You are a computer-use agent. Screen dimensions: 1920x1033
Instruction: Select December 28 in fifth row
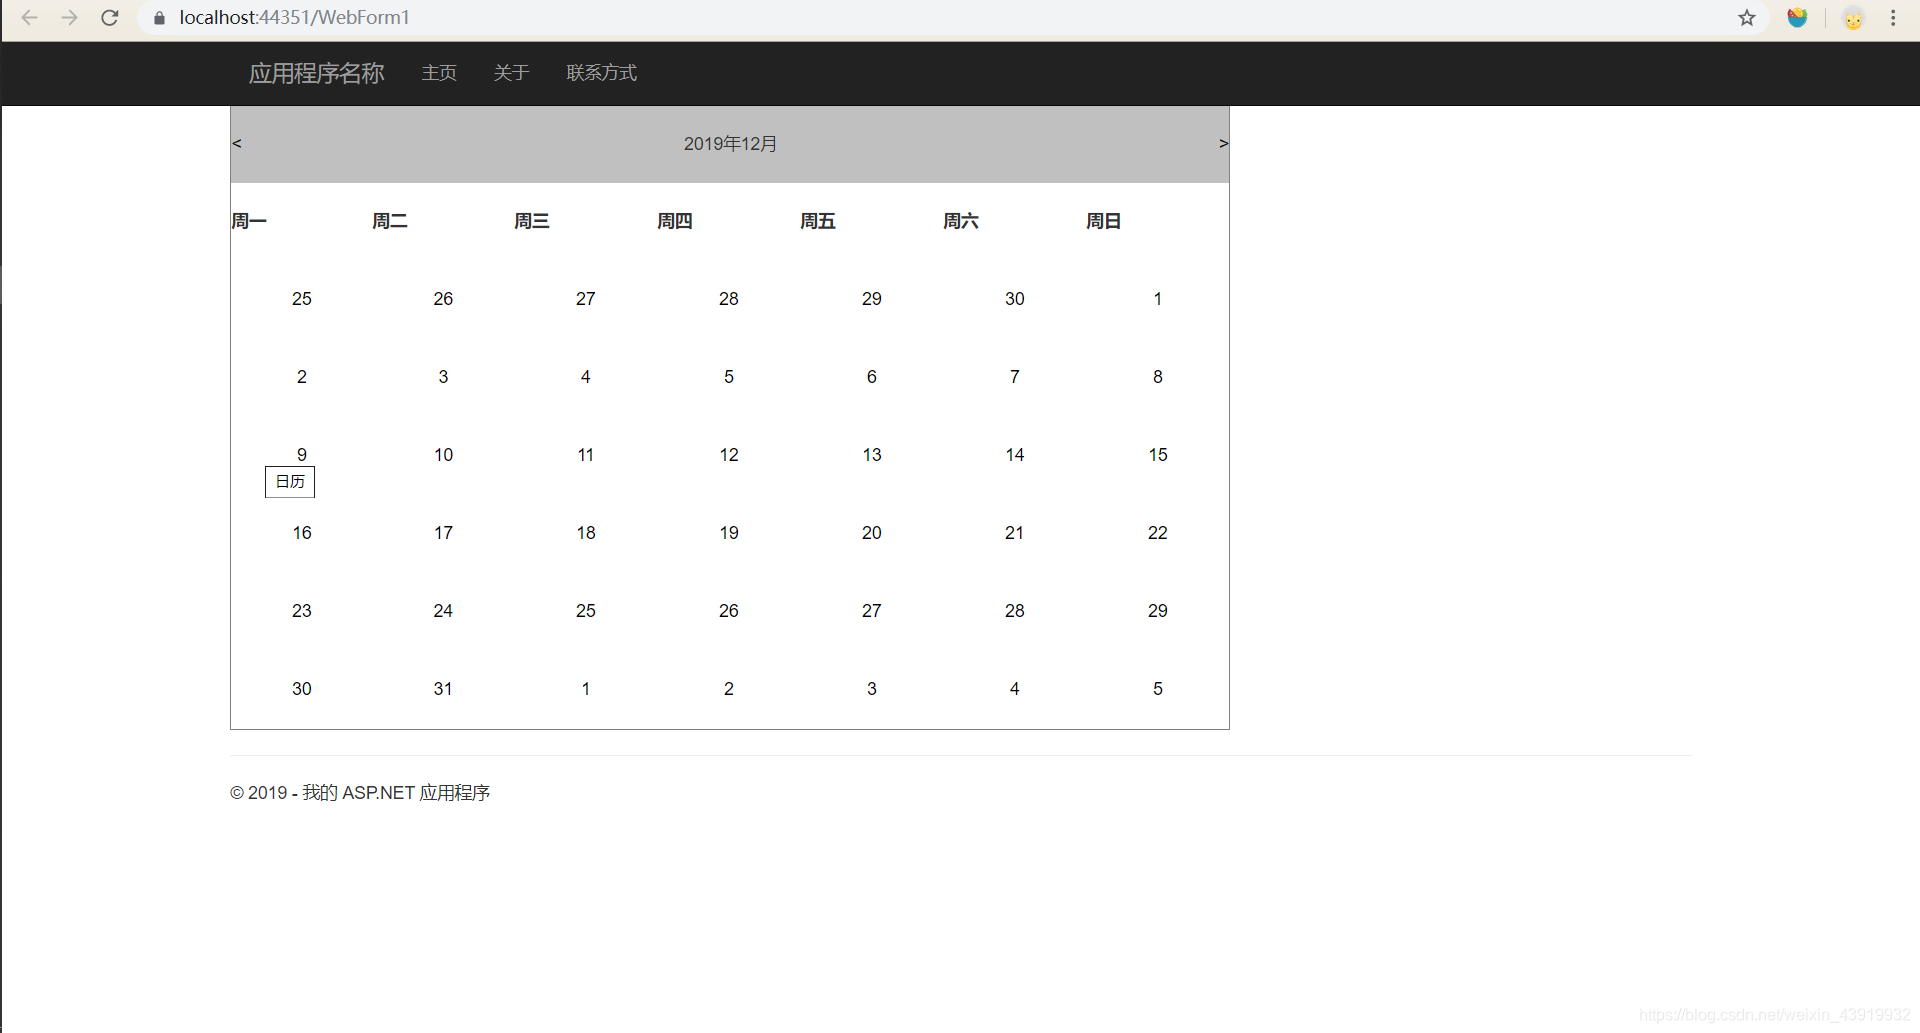[1015, 611]
